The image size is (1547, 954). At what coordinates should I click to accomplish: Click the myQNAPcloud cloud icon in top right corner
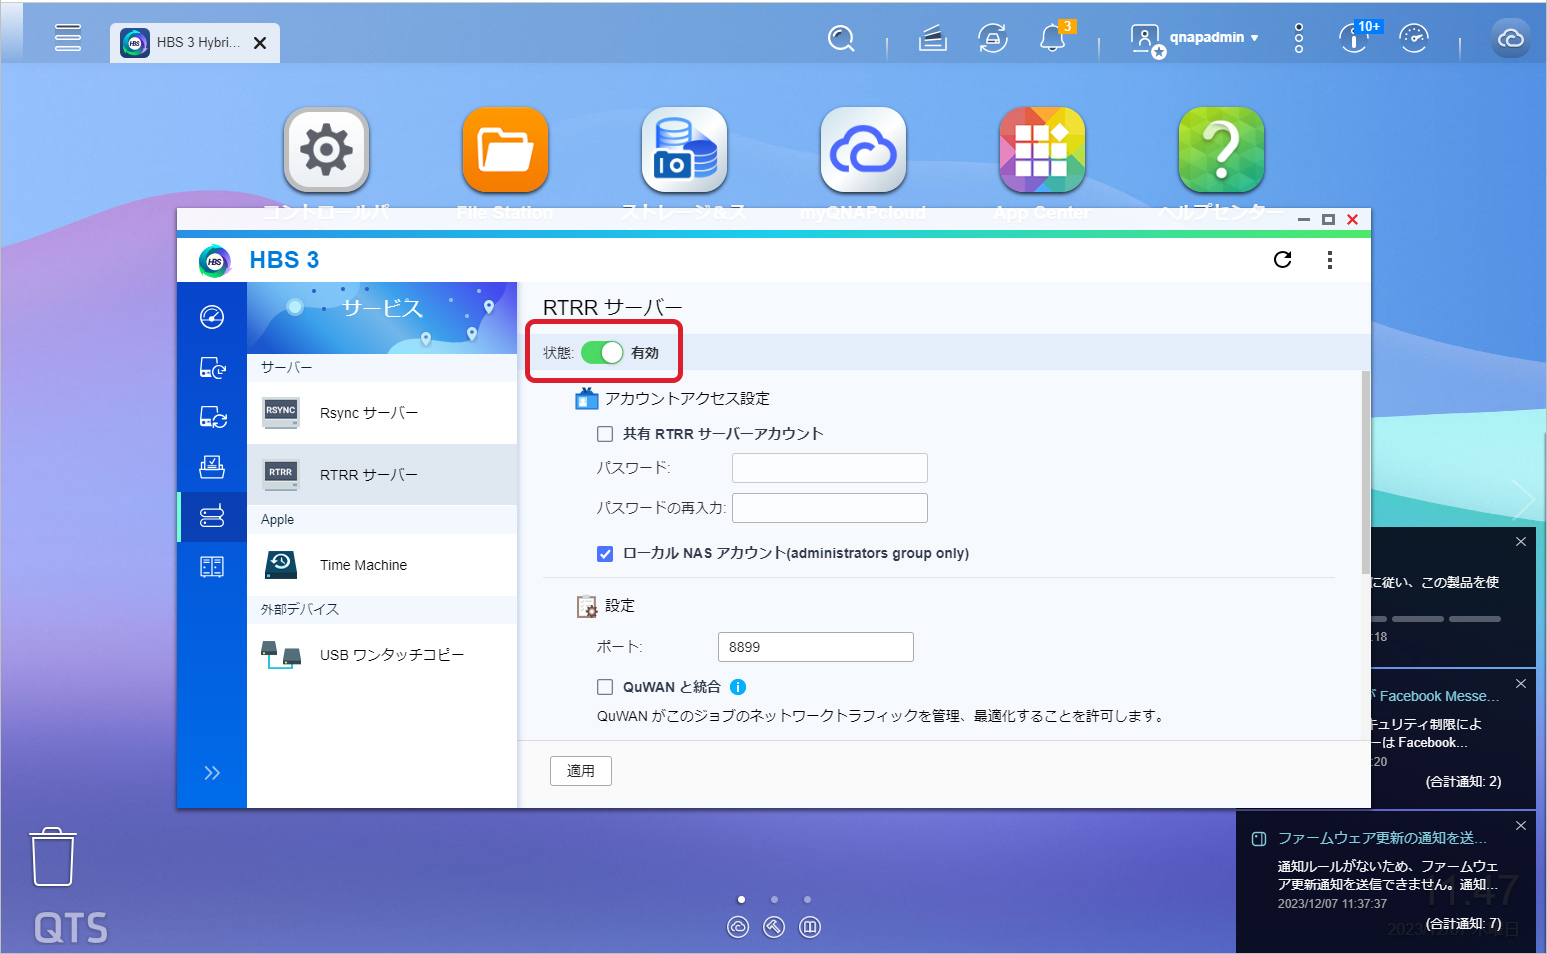(1511, 38)
